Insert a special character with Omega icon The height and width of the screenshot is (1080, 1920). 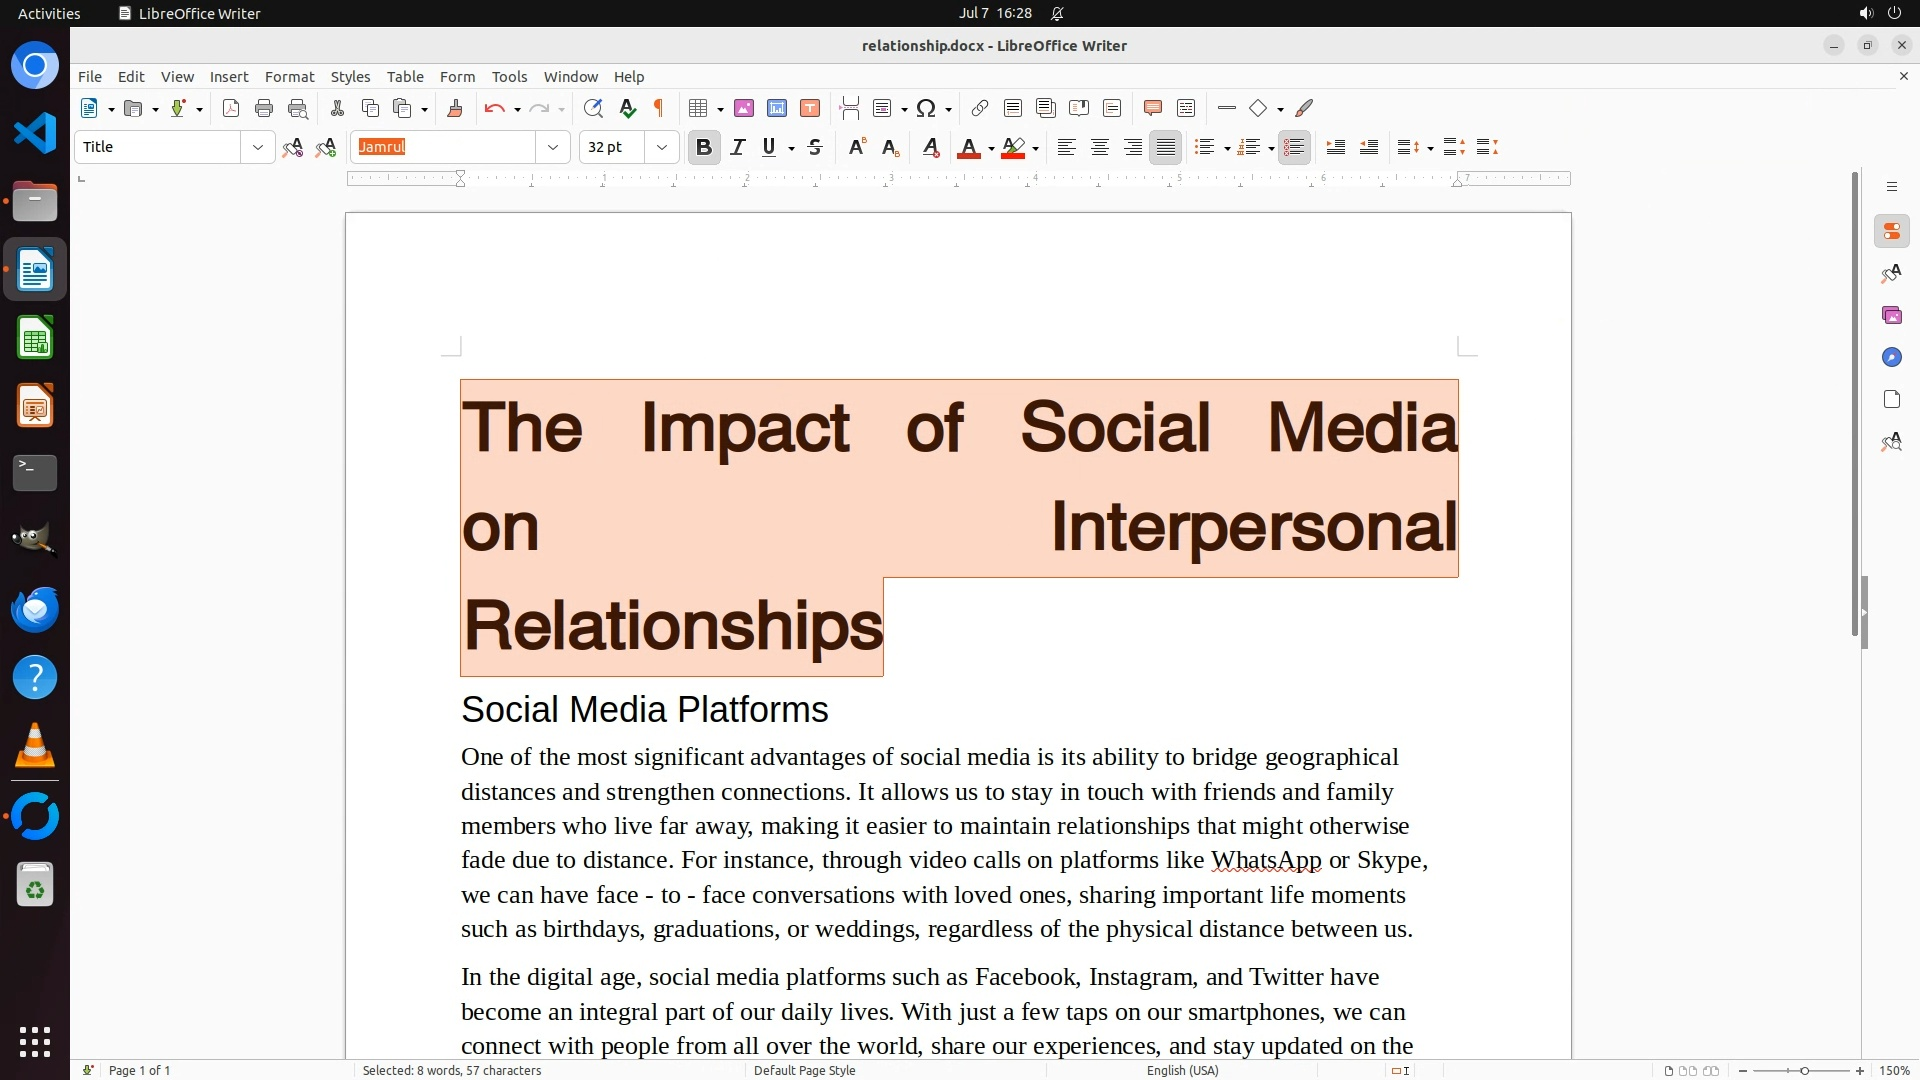(x=925, y=108)
